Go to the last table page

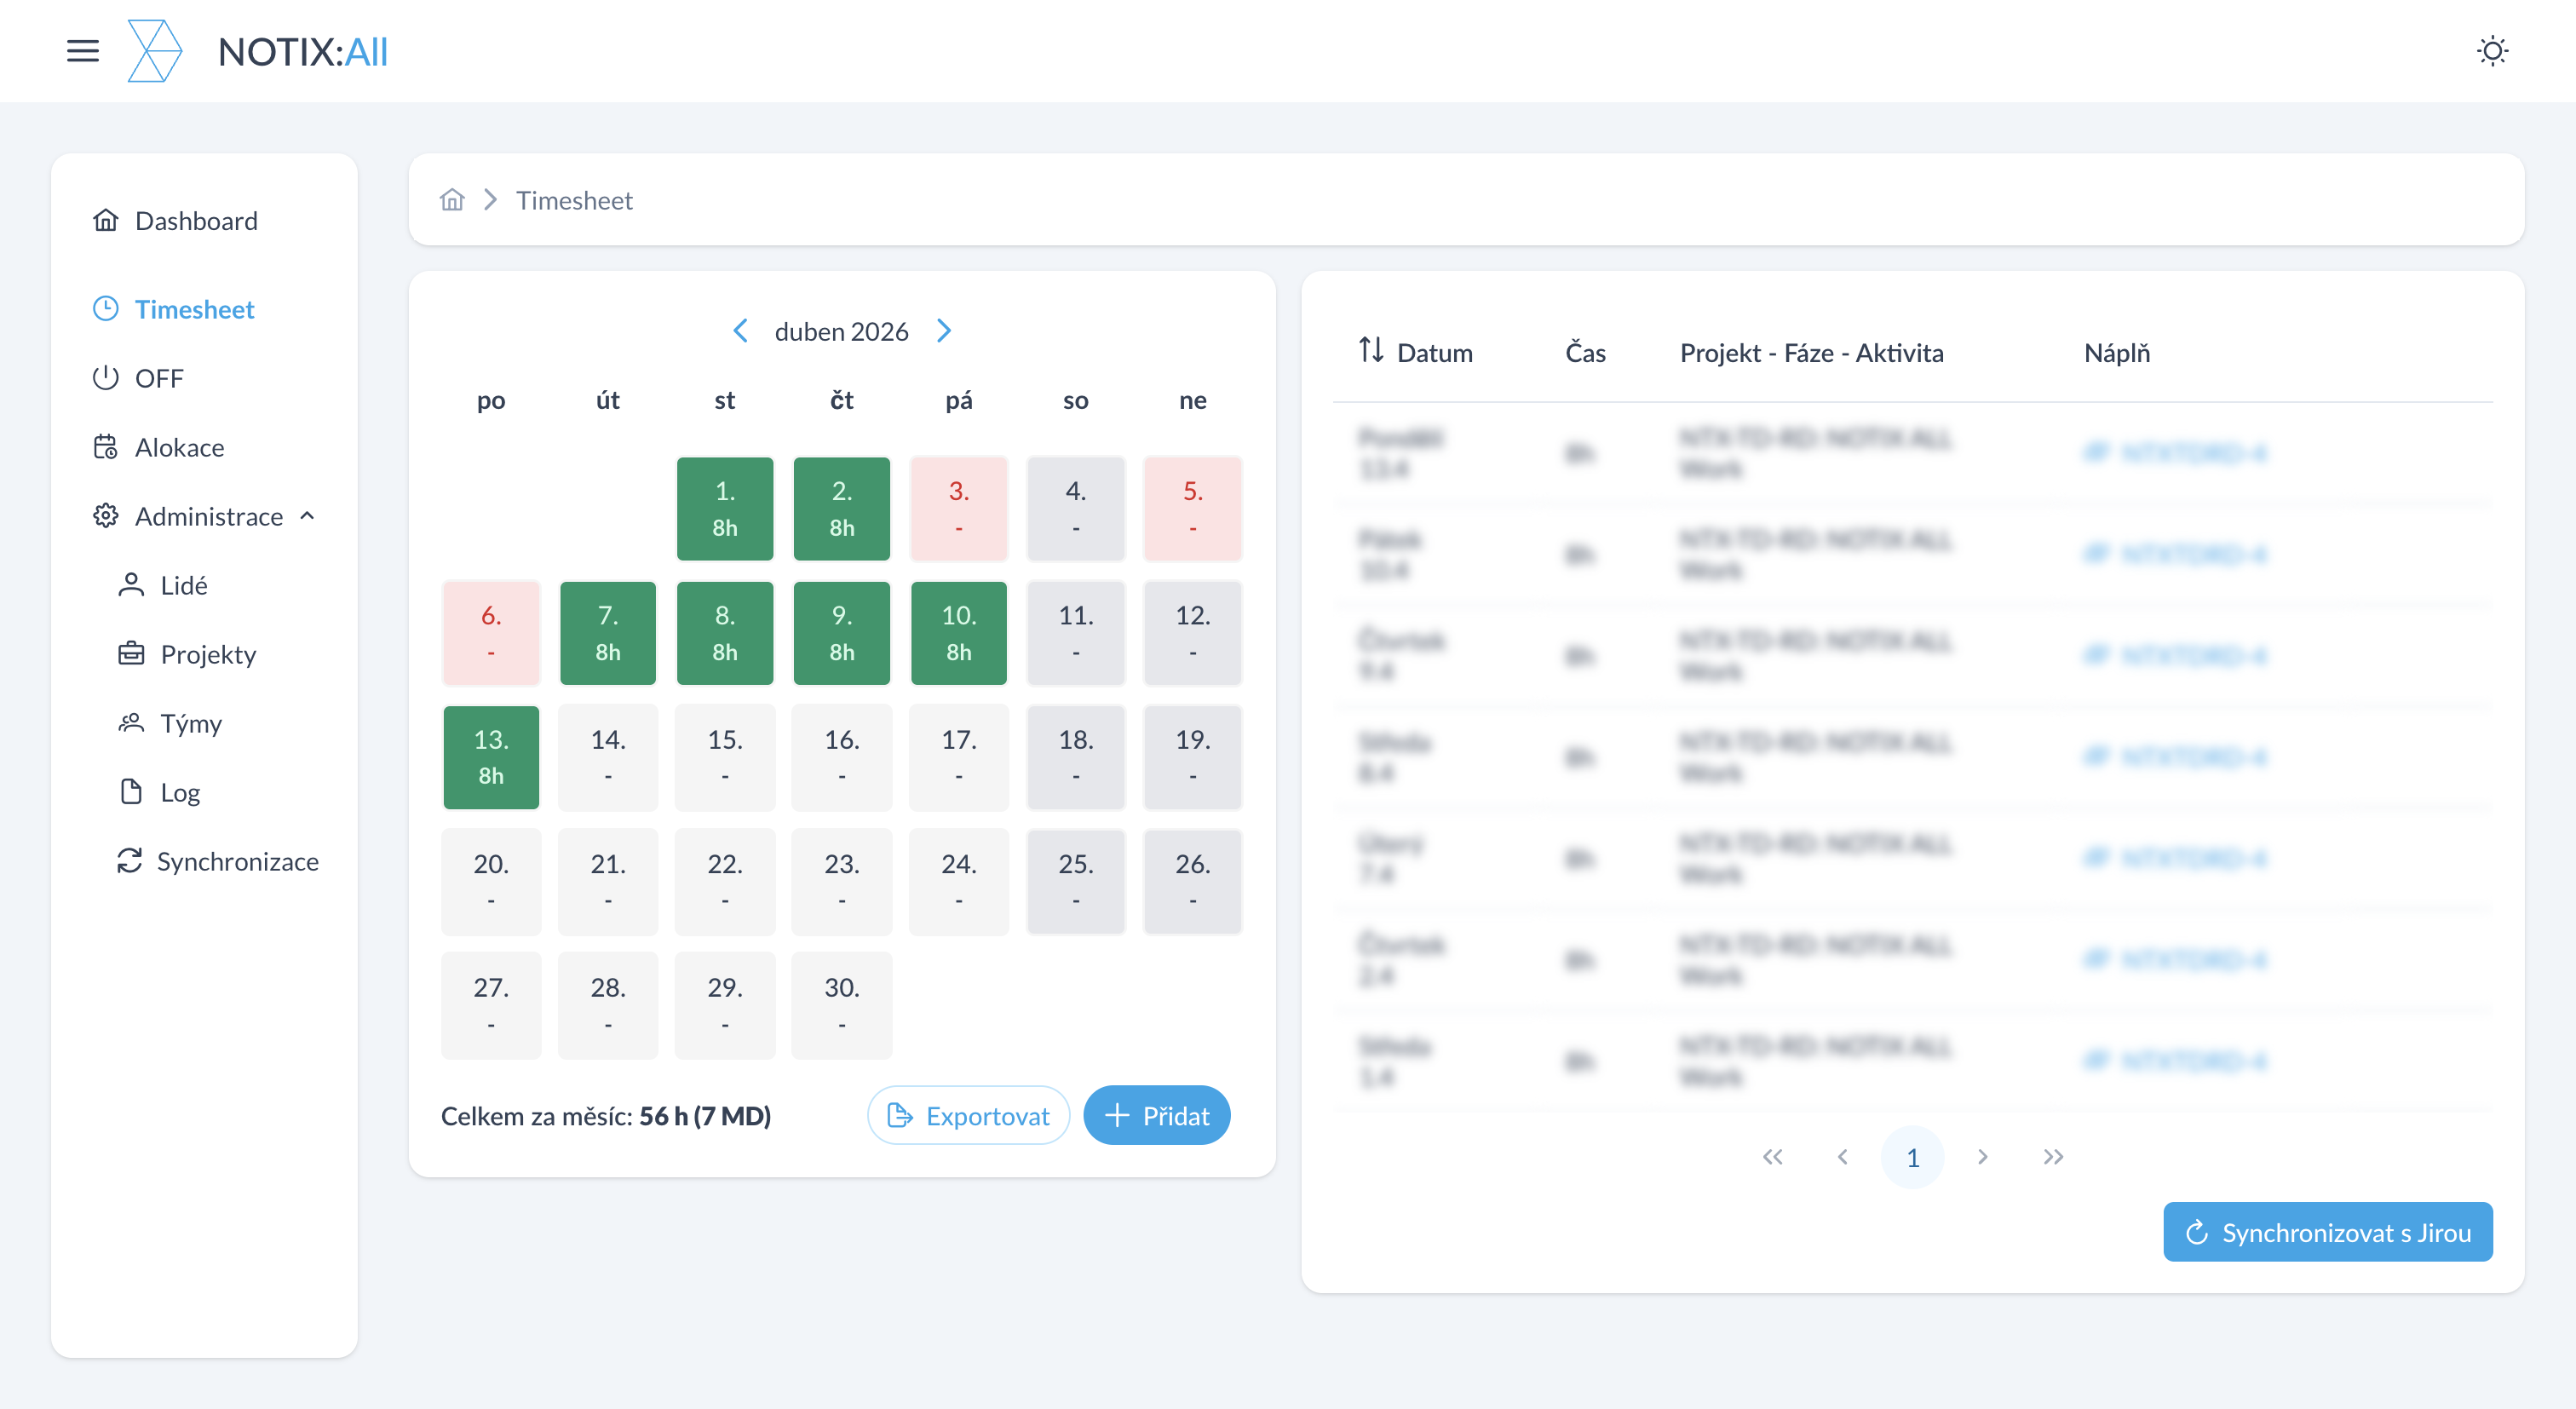click(2053, 1157)
